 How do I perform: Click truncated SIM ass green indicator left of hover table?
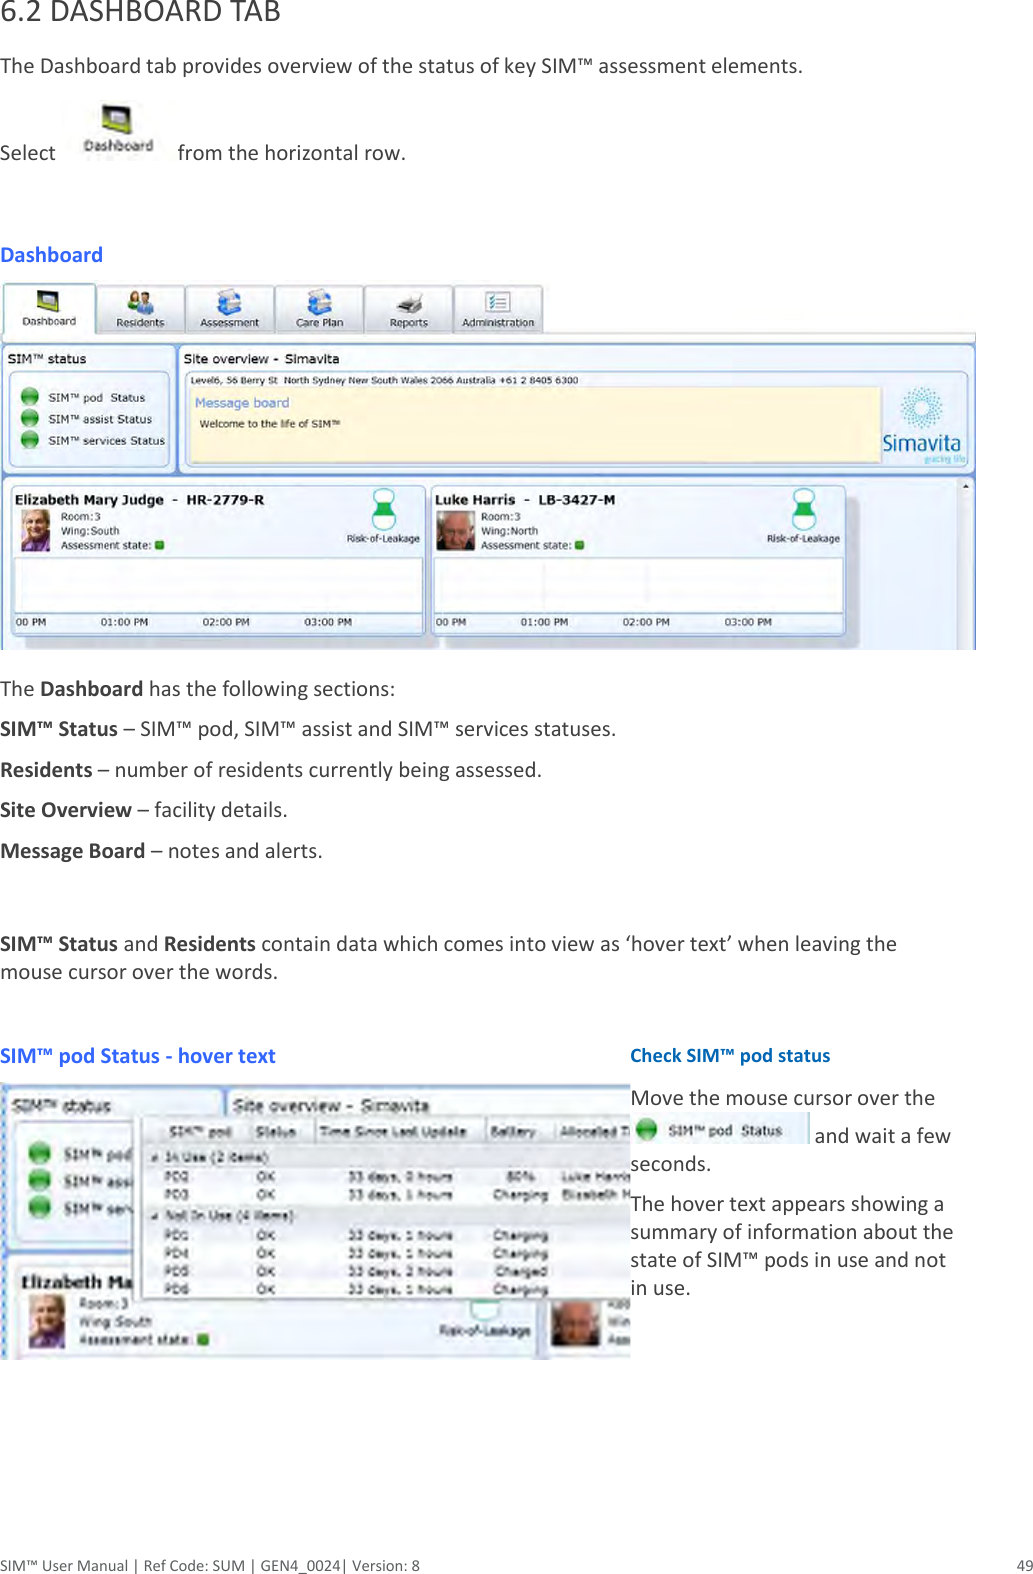[40, 1180]
